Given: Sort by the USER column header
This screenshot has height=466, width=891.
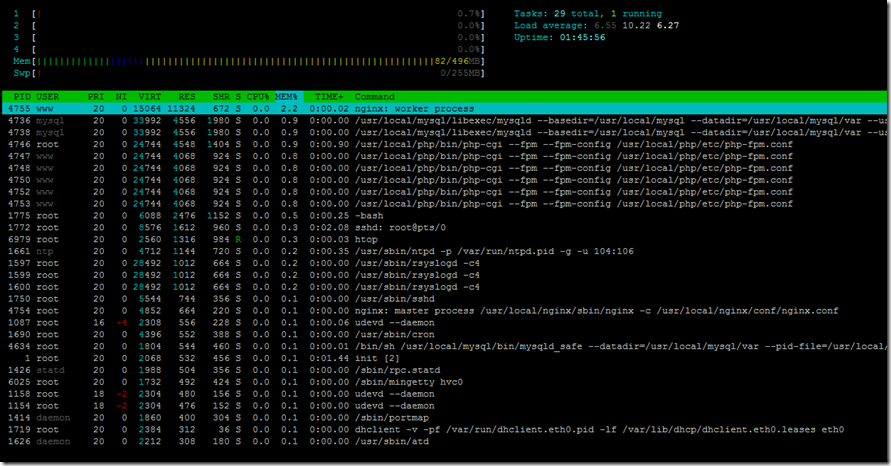Looking at the screenshot, I should point(48,97).
